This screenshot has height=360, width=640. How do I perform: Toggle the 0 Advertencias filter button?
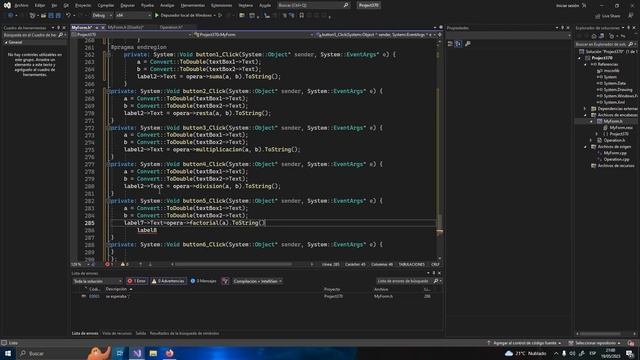click(168, 281)
